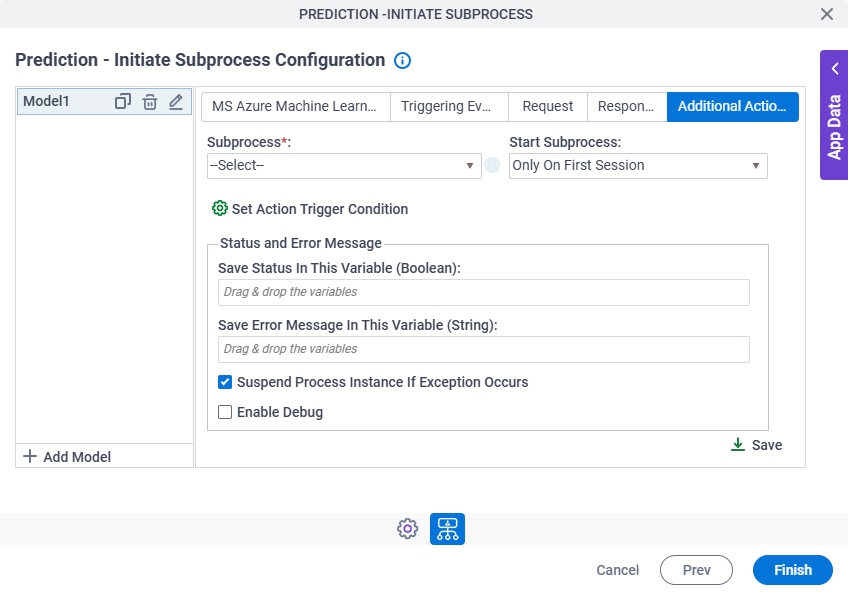Add a new model with Add Model
The height and width of the screenshot is (594, 848).
[x=67, y=457]
